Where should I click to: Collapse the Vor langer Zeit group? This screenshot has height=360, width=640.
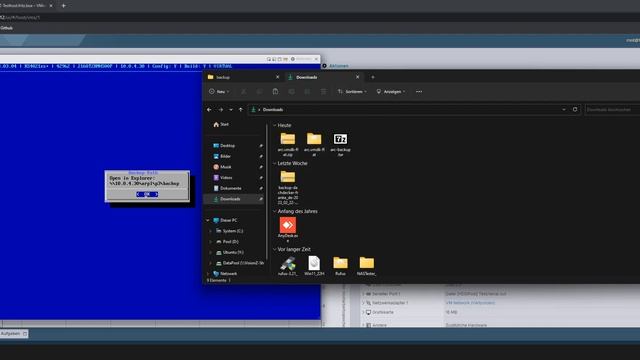point(275,249)
